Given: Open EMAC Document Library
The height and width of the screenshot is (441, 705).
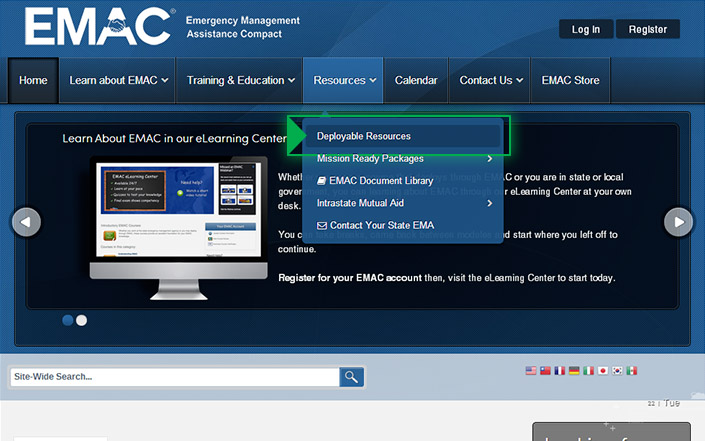Looking at the screenshot, I should coord(403,181).
